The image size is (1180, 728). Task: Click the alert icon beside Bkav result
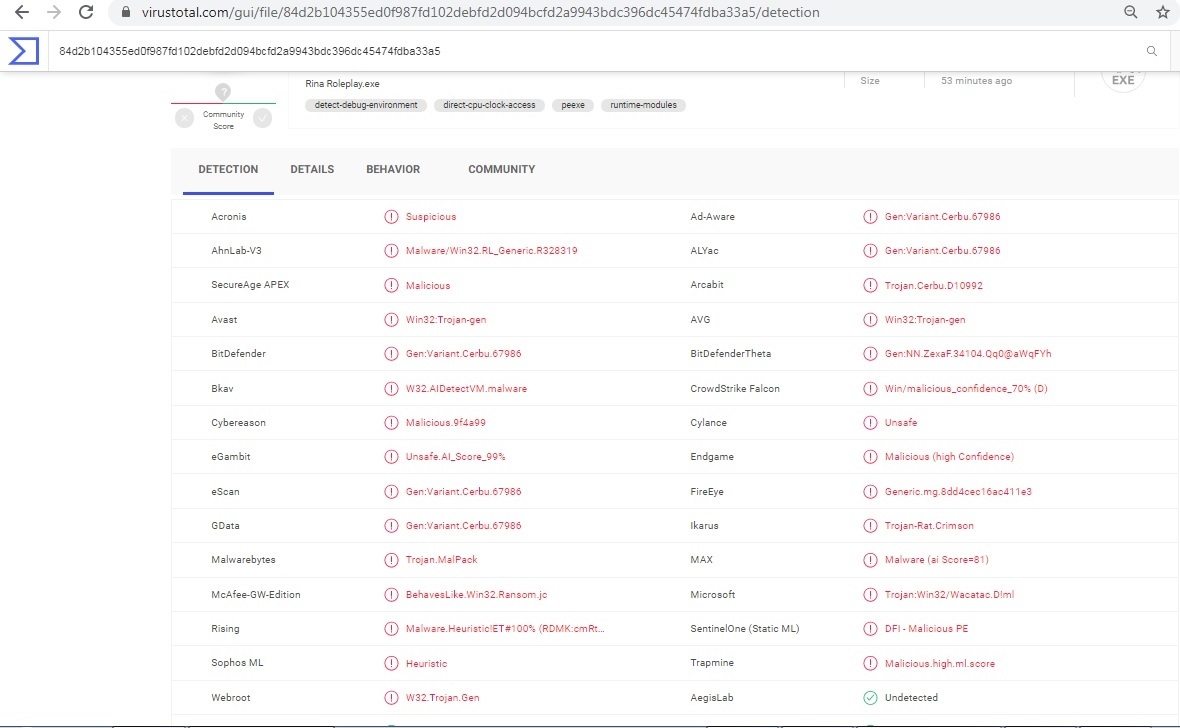[391, 388]
